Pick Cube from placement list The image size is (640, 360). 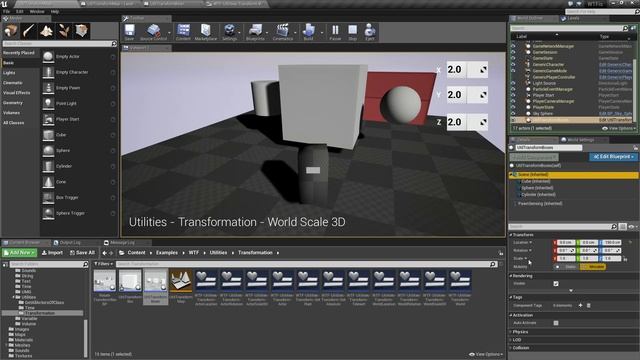(x=79, y=135)
